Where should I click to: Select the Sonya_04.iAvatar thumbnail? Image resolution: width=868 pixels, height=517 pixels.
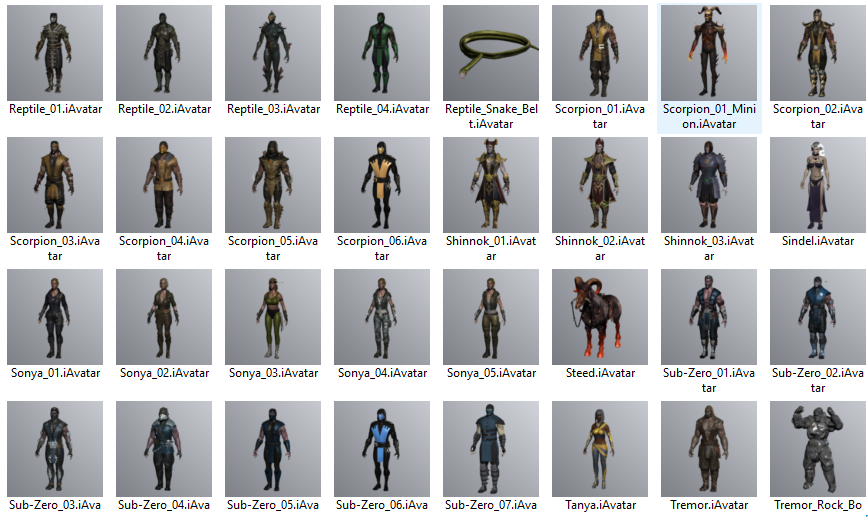(x=382, y=317)
